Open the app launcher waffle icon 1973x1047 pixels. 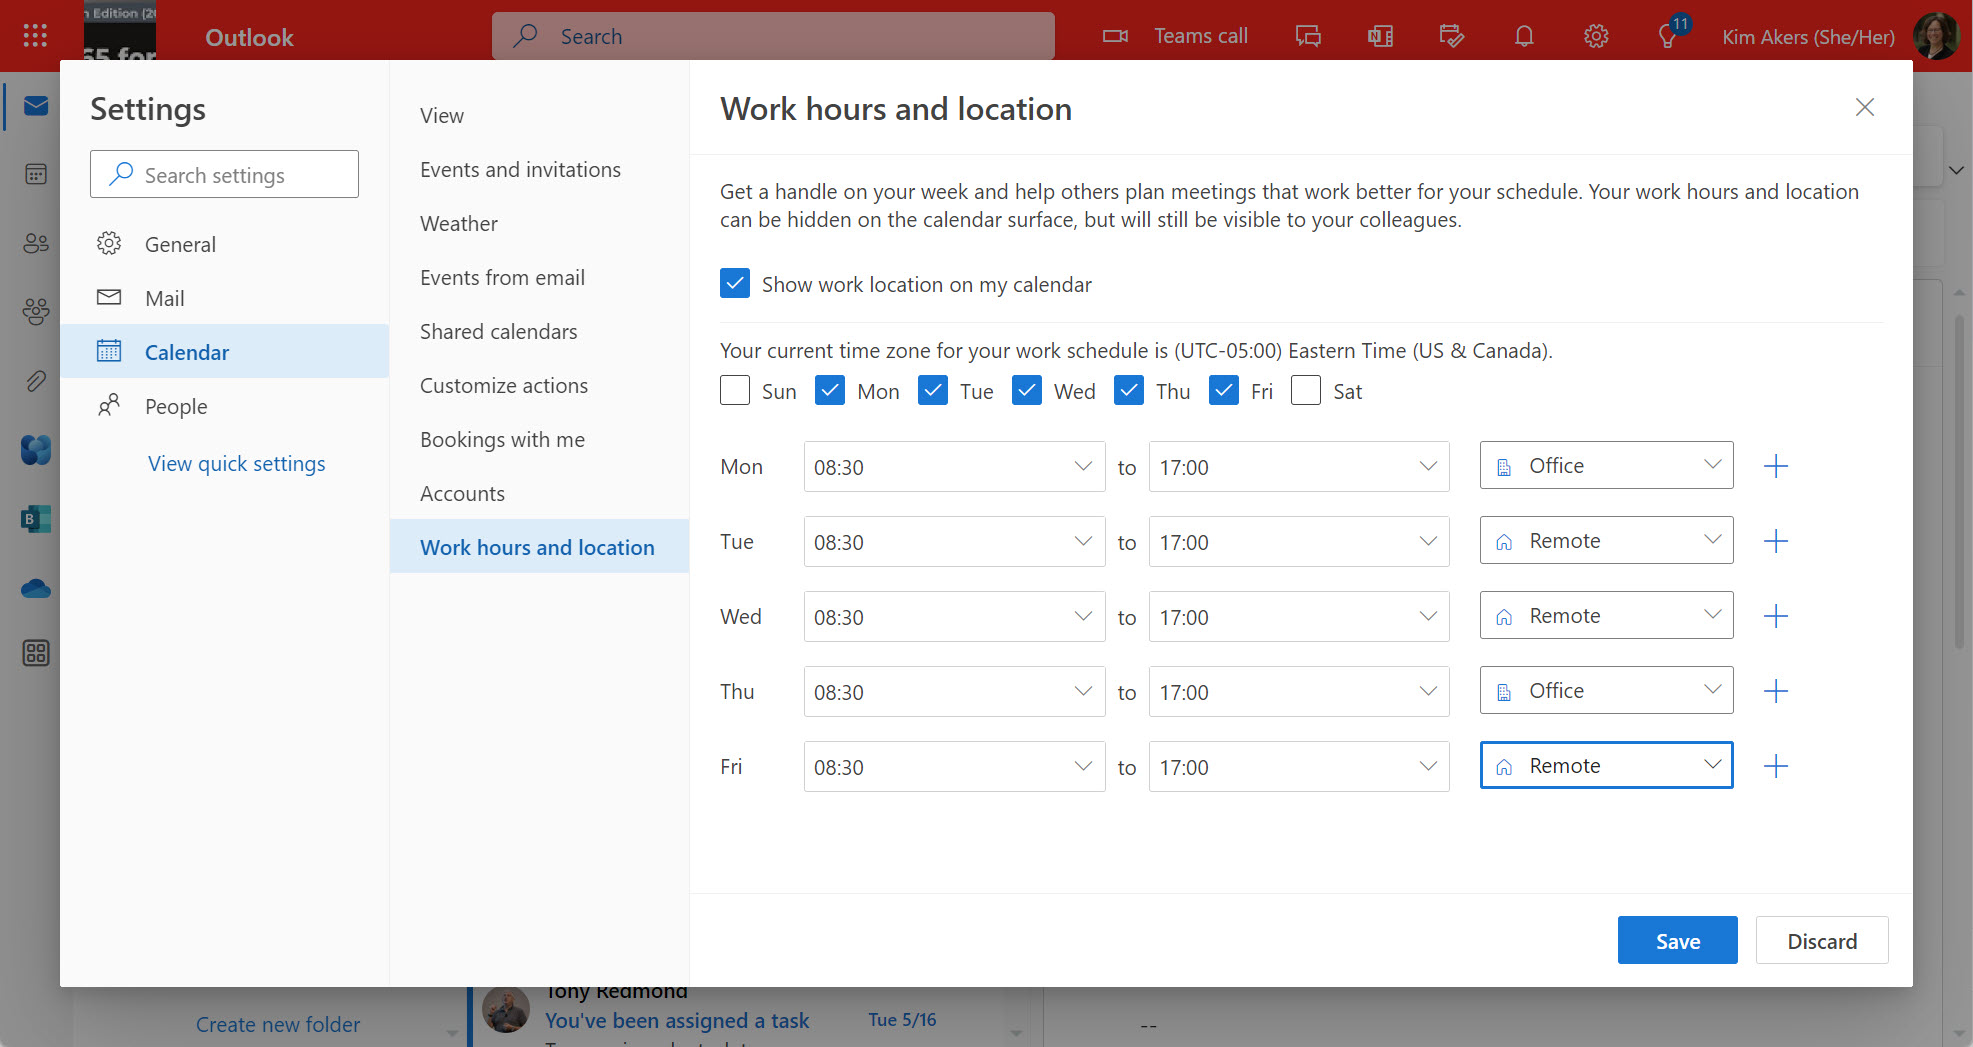pos(35,37)
